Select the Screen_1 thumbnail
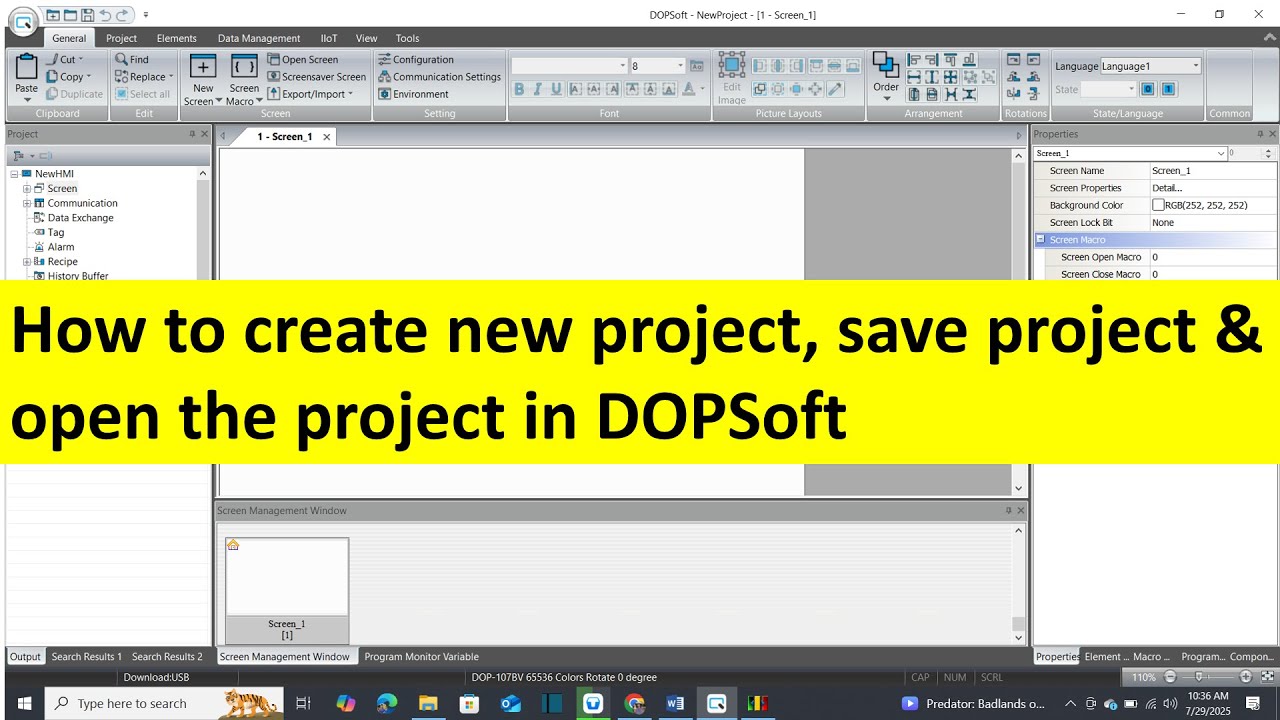 287,590
